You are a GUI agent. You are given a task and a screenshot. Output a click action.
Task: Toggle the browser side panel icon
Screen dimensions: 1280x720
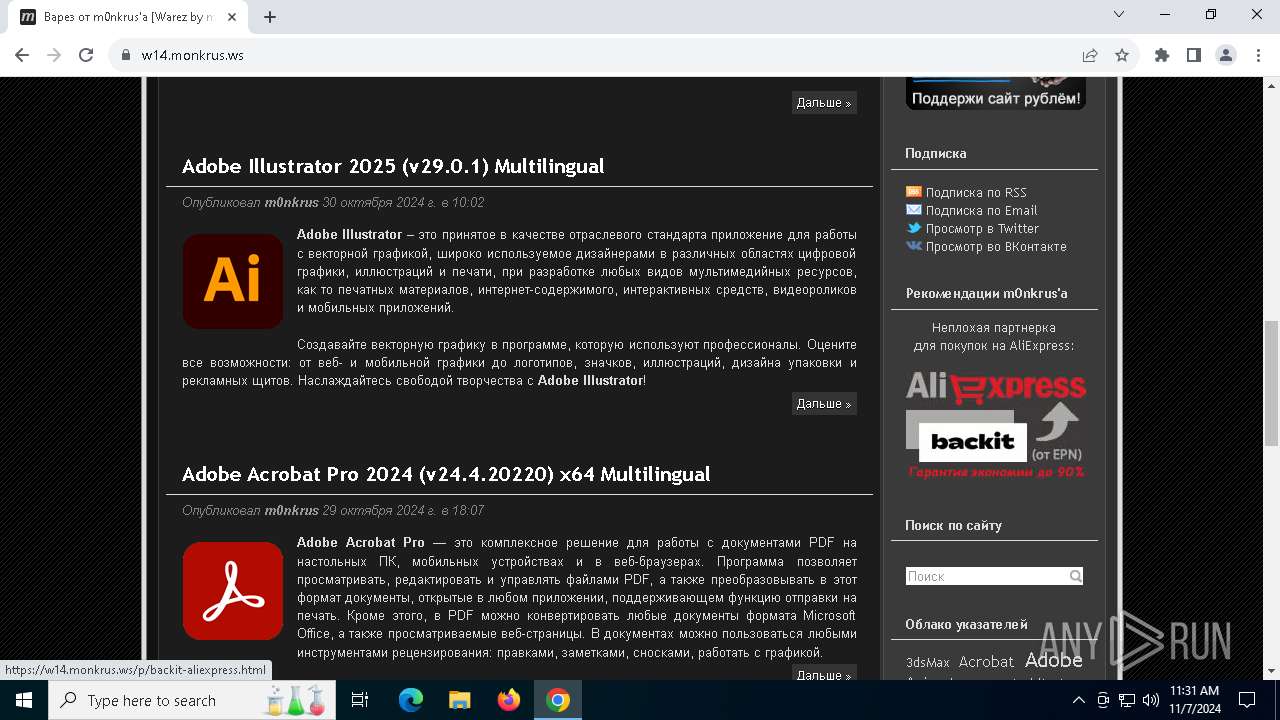point(1194,55)
